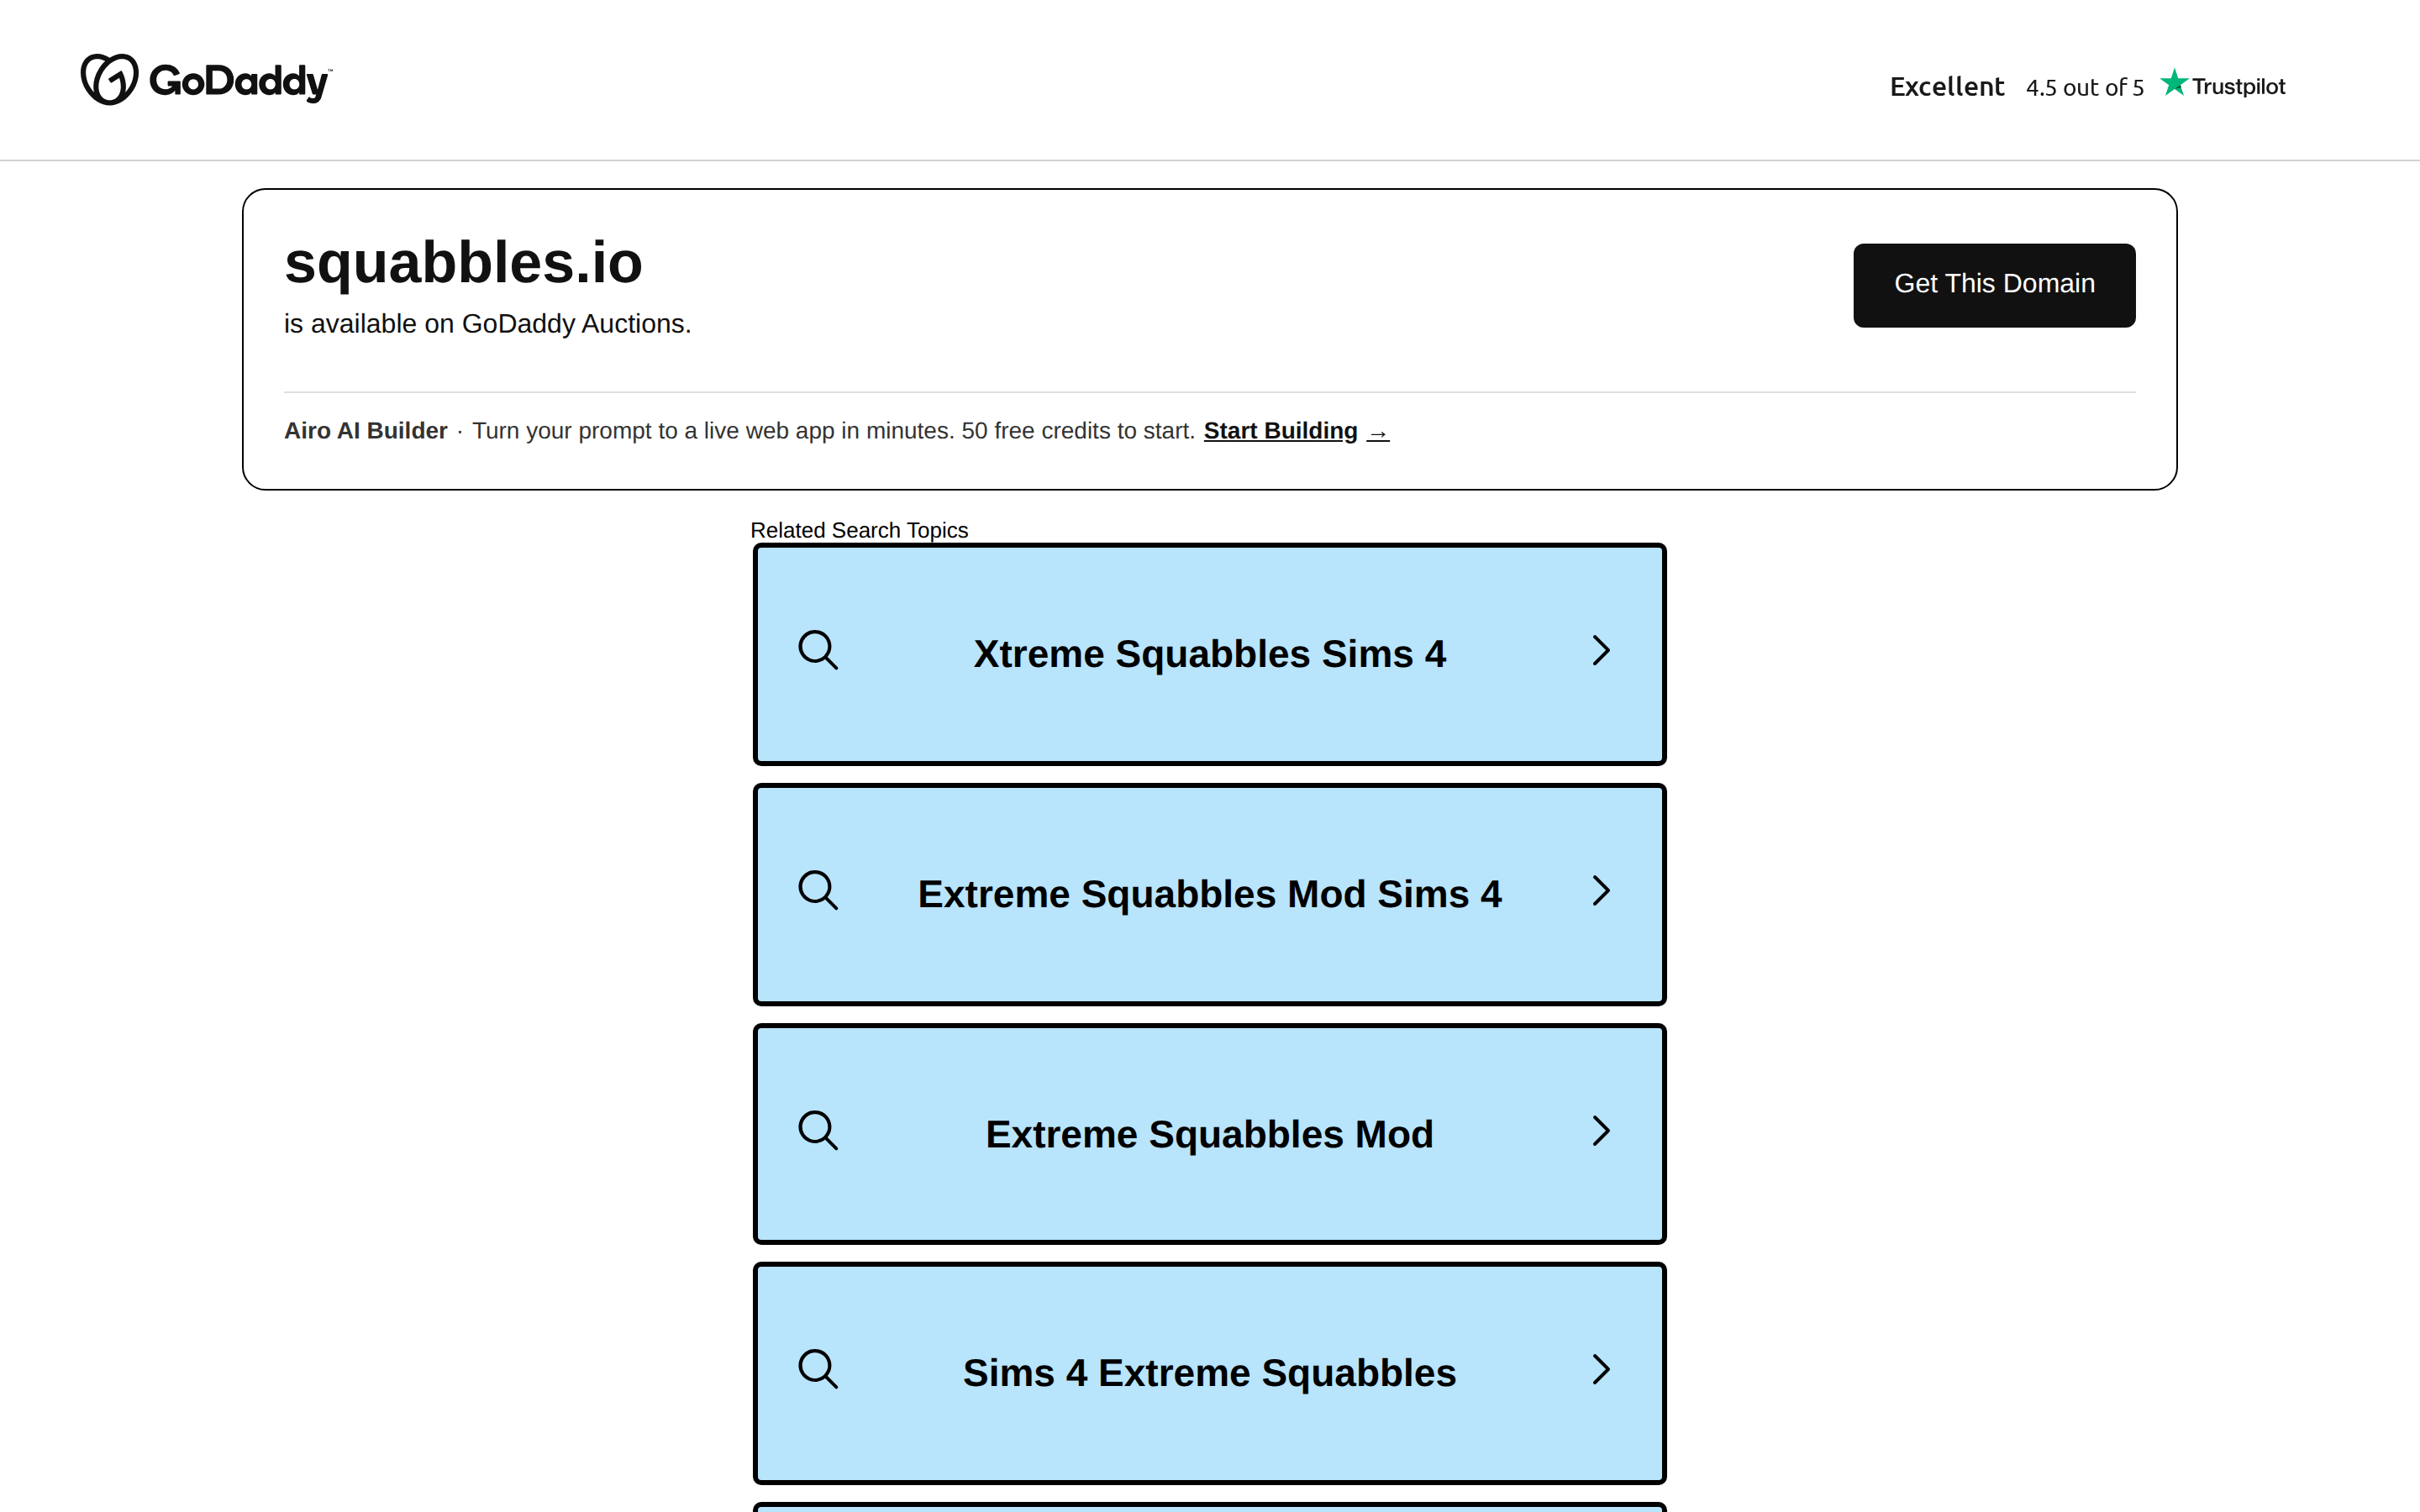Open the Start Building link
The image size is (2420, 1512).
1280,431
